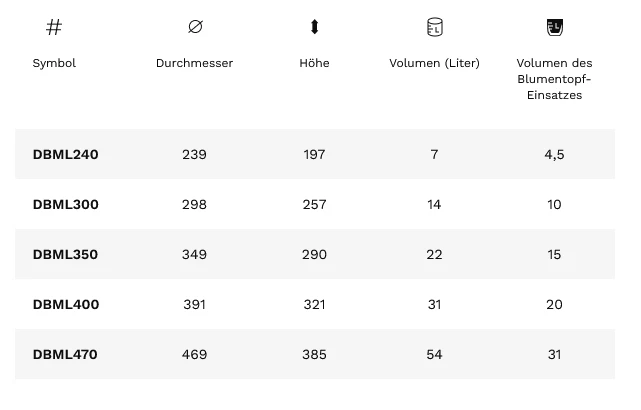Click diameter value 239

tap(195, 154)
